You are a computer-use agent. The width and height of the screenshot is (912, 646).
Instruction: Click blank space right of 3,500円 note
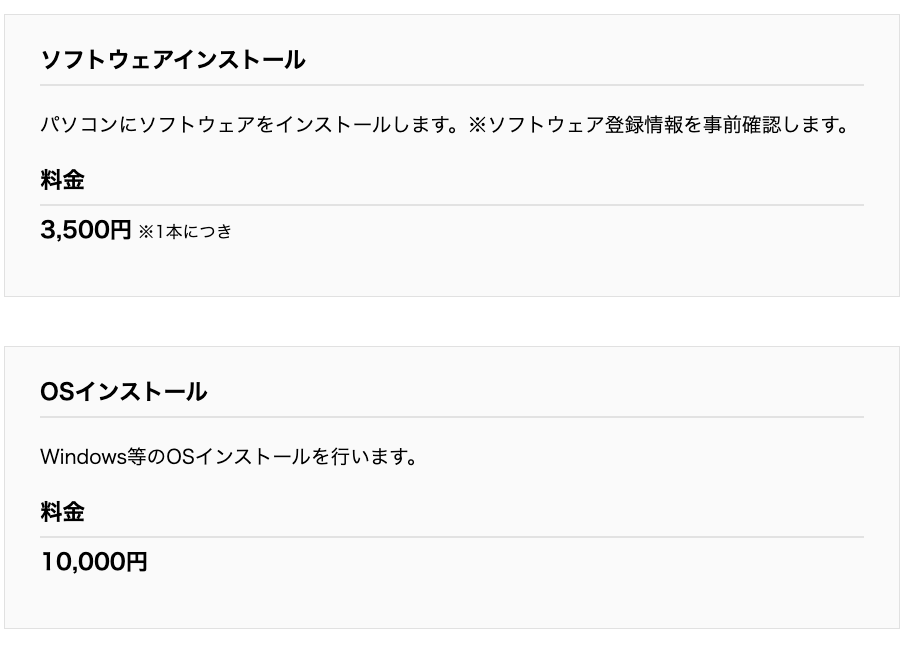click(550, 232)
